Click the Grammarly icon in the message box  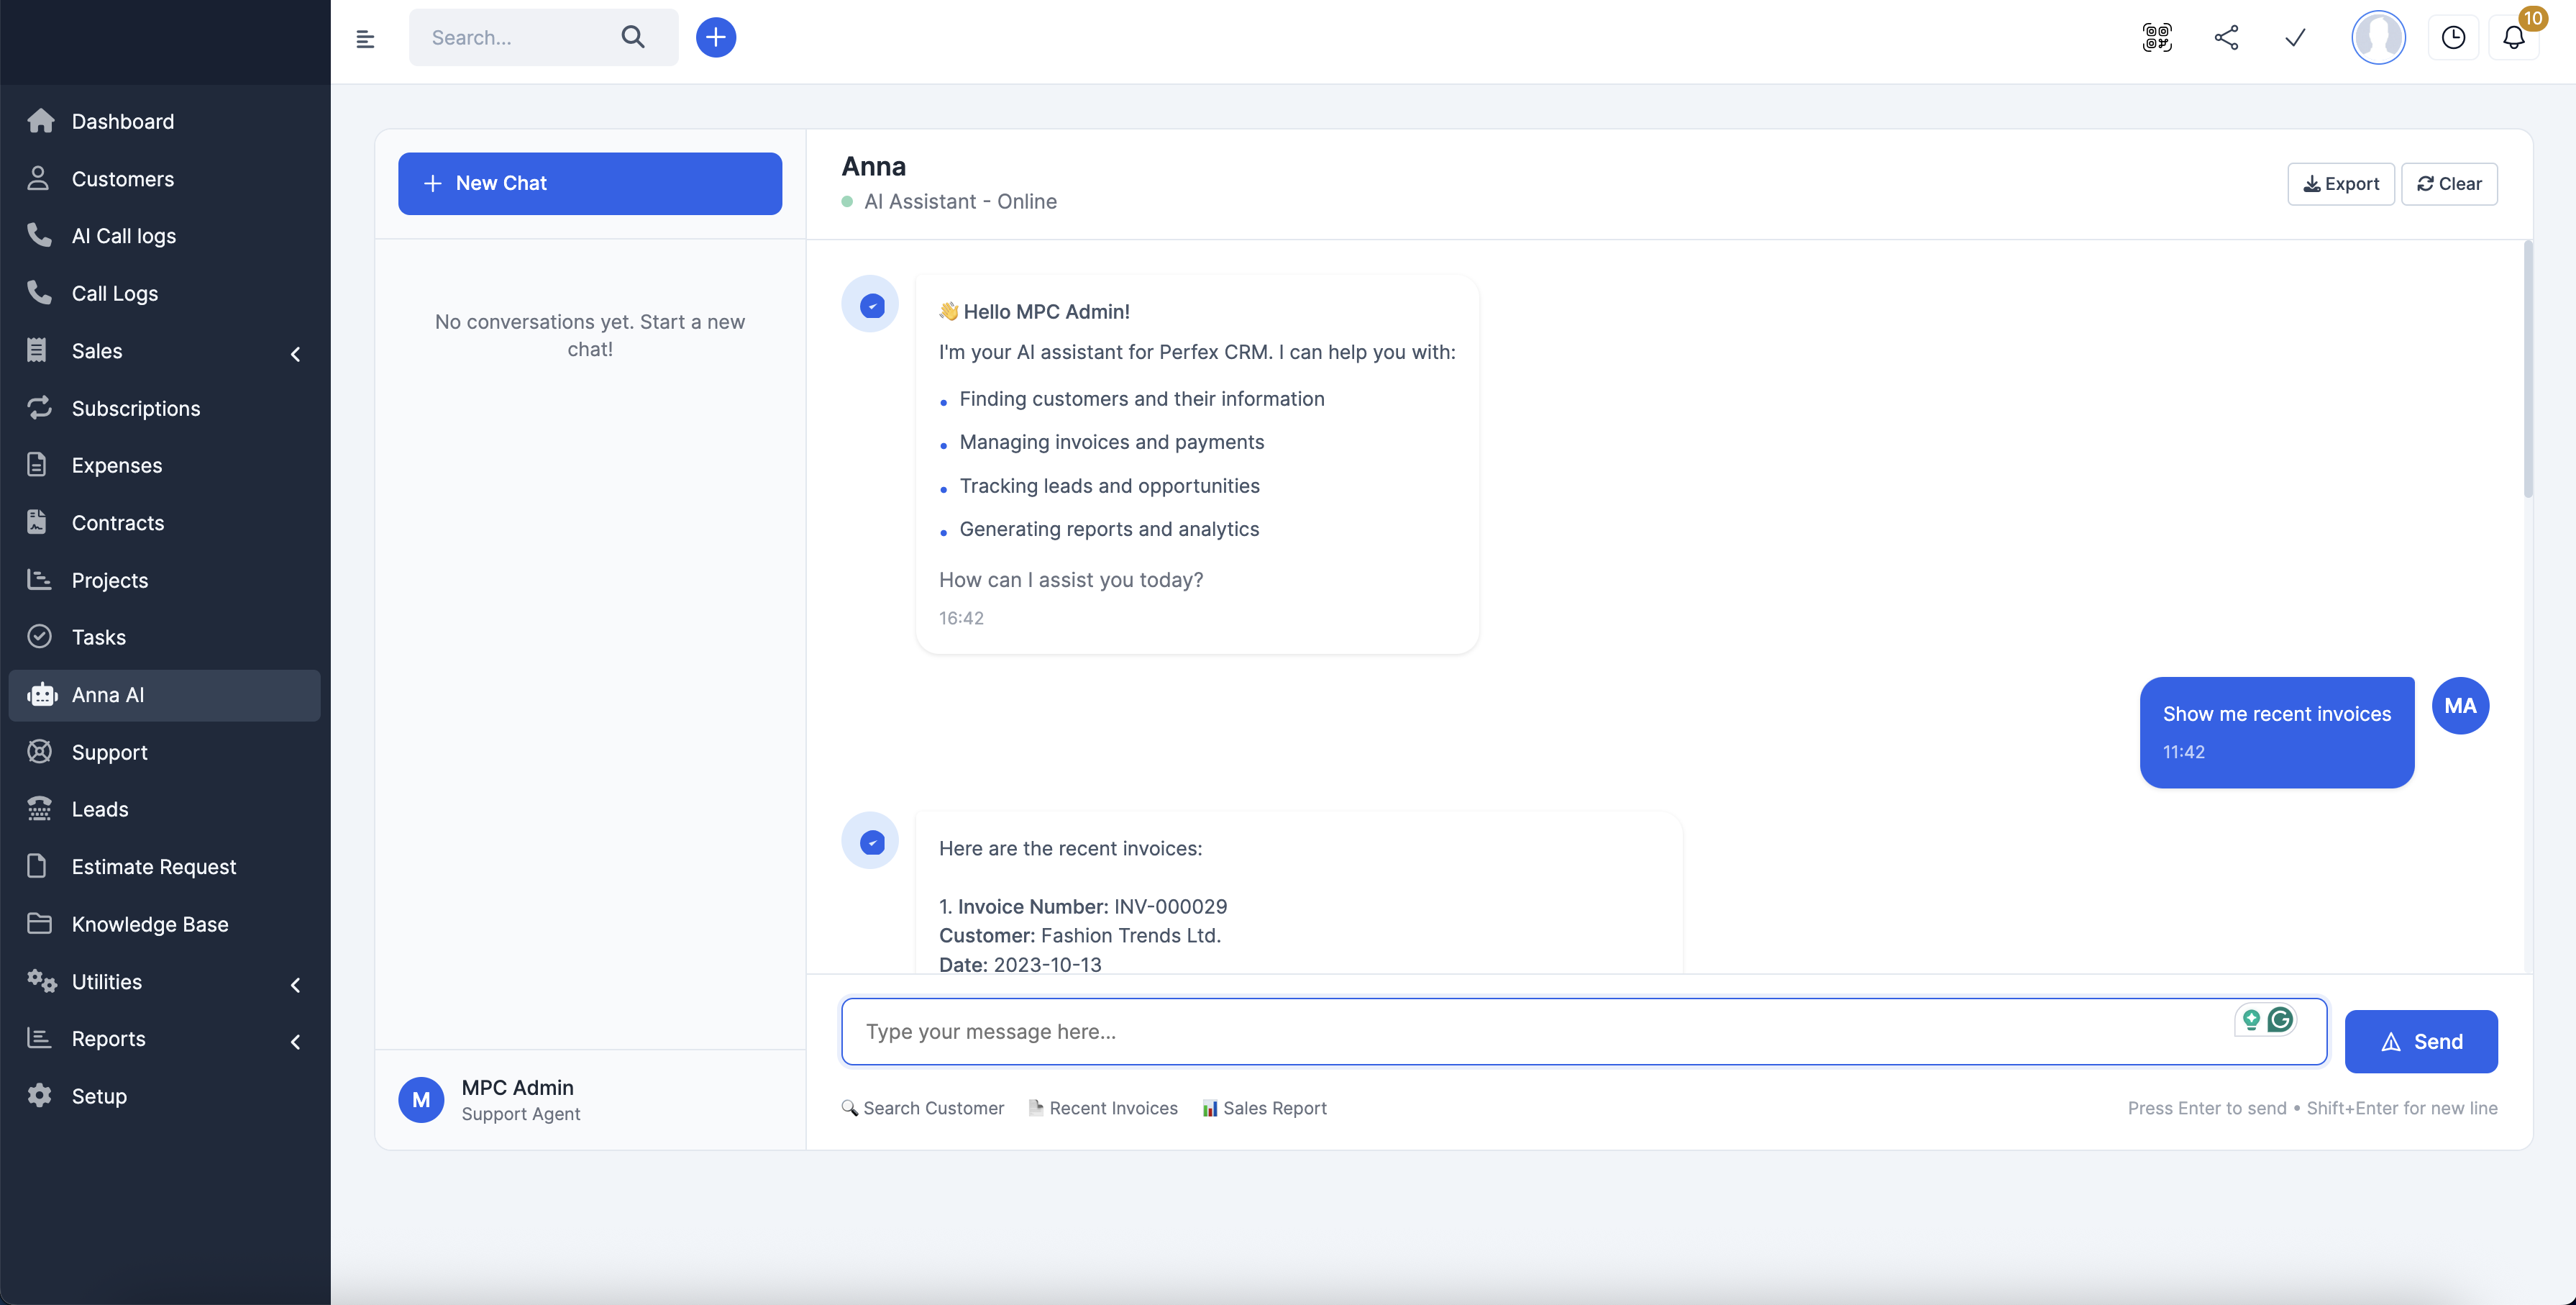(2281, 1020)
